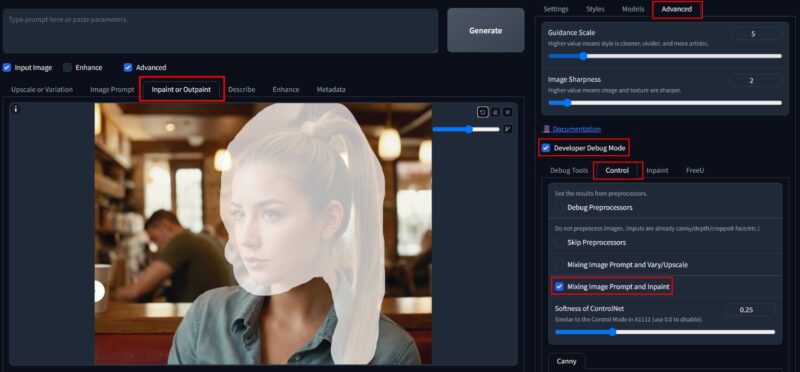
Task: Click the undo icon on the inpaint canvas
Action: tap(483, 112)
